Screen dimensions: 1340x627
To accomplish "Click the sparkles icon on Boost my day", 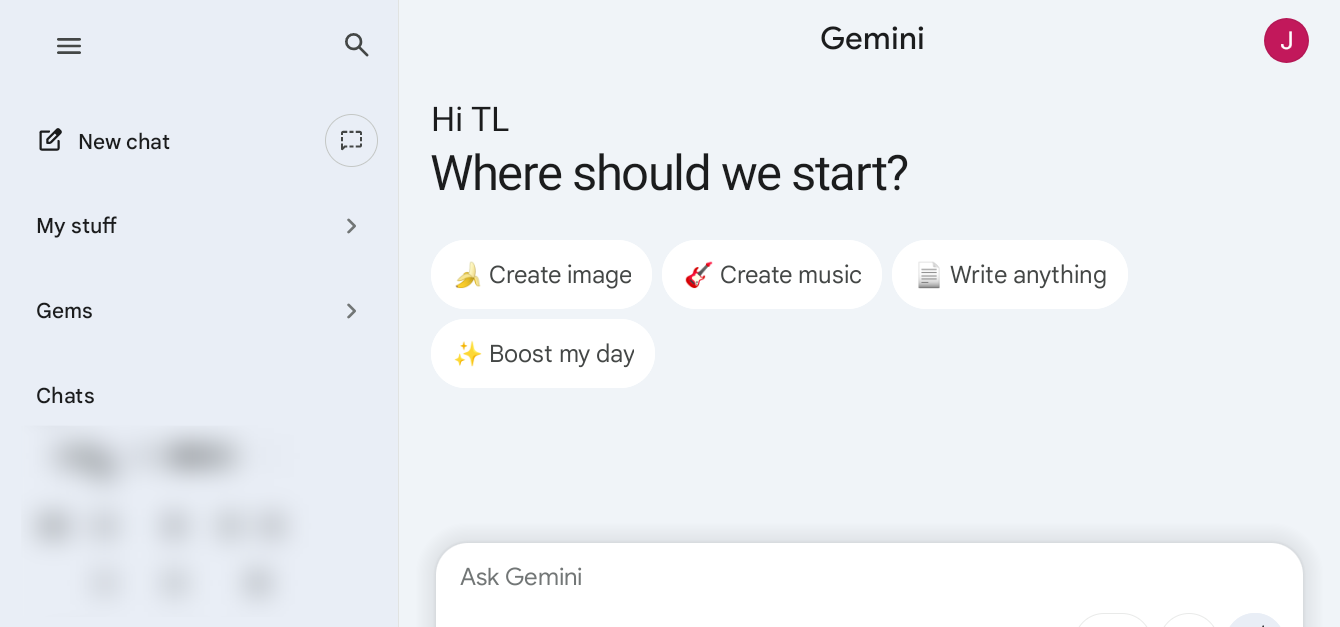I will (467, 354).
